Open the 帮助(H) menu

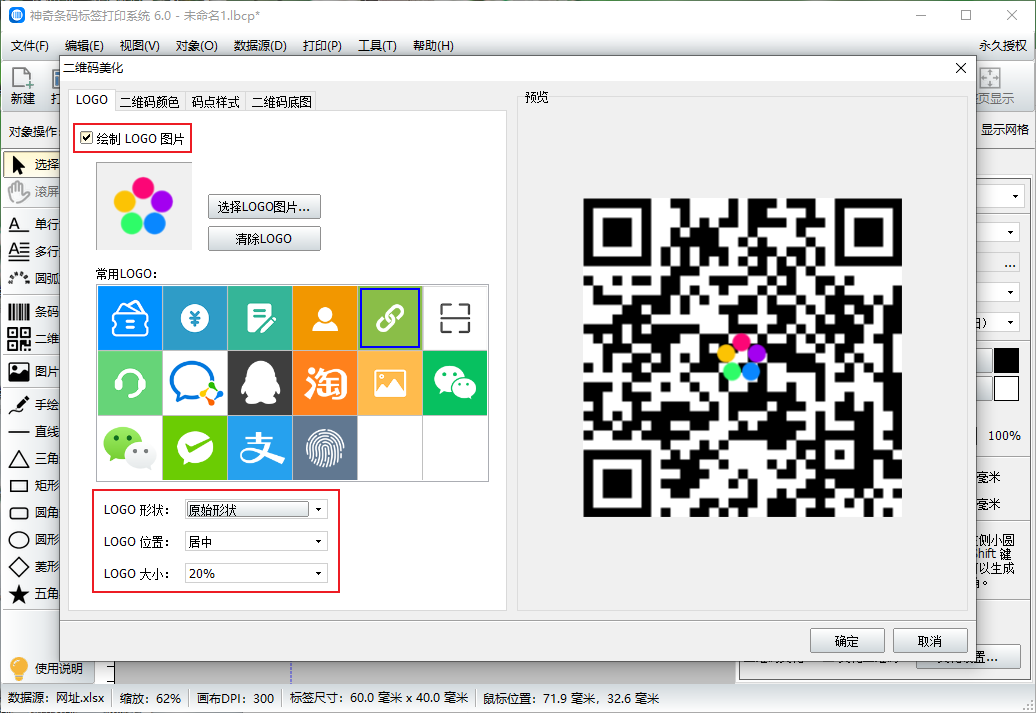coord(433,46)
